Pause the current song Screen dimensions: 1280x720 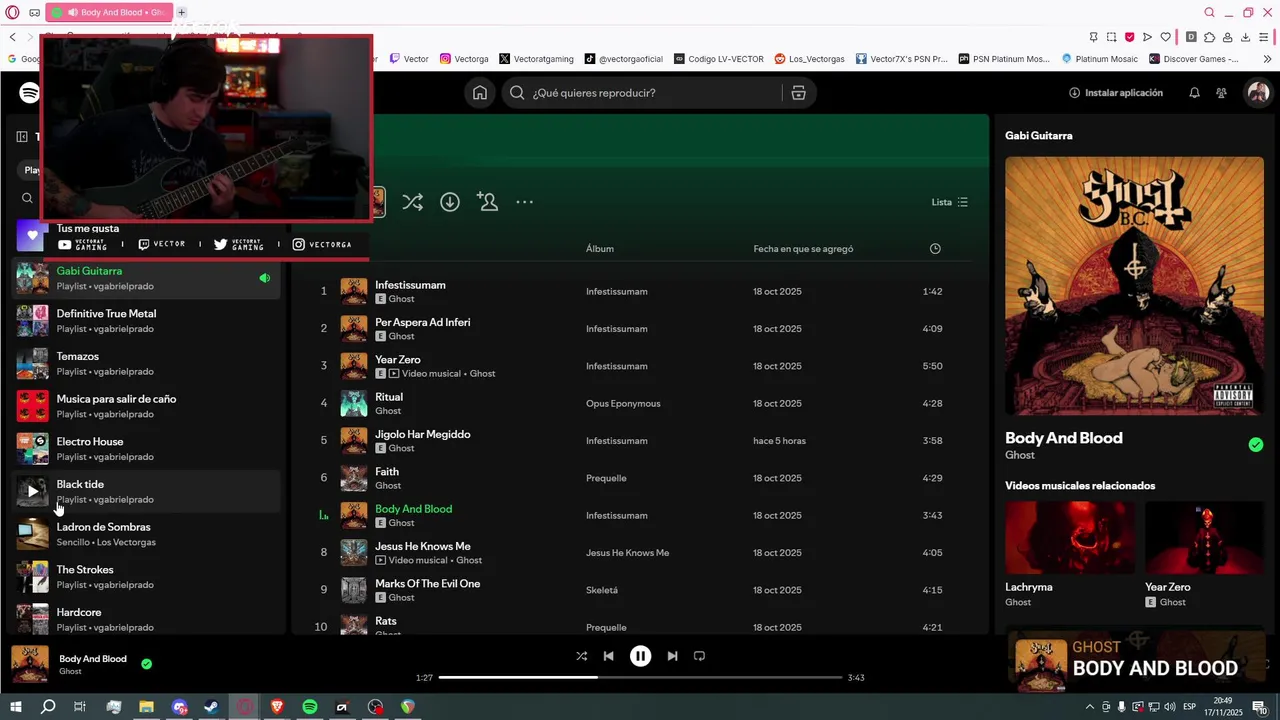pyautogui.click(x=640, y=656)
